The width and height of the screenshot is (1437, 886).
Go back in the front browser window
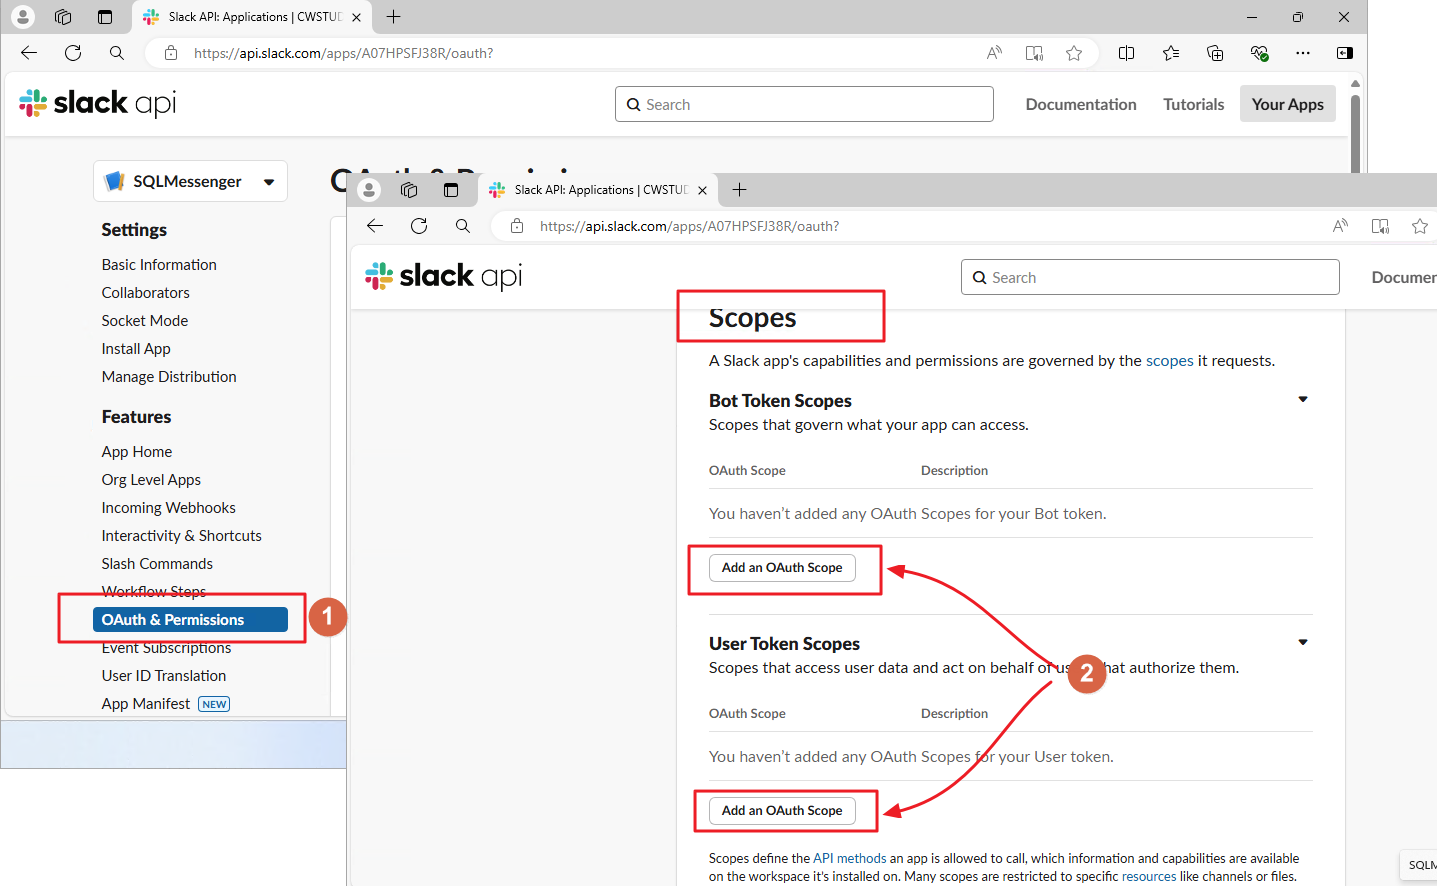click(x=375, y=226)
